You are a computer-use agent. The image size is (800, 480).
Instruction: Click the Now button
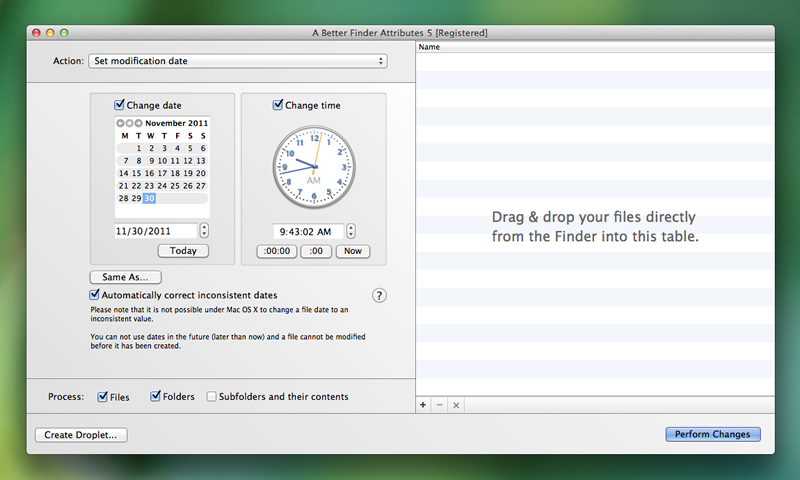click(x=353, y=251)
